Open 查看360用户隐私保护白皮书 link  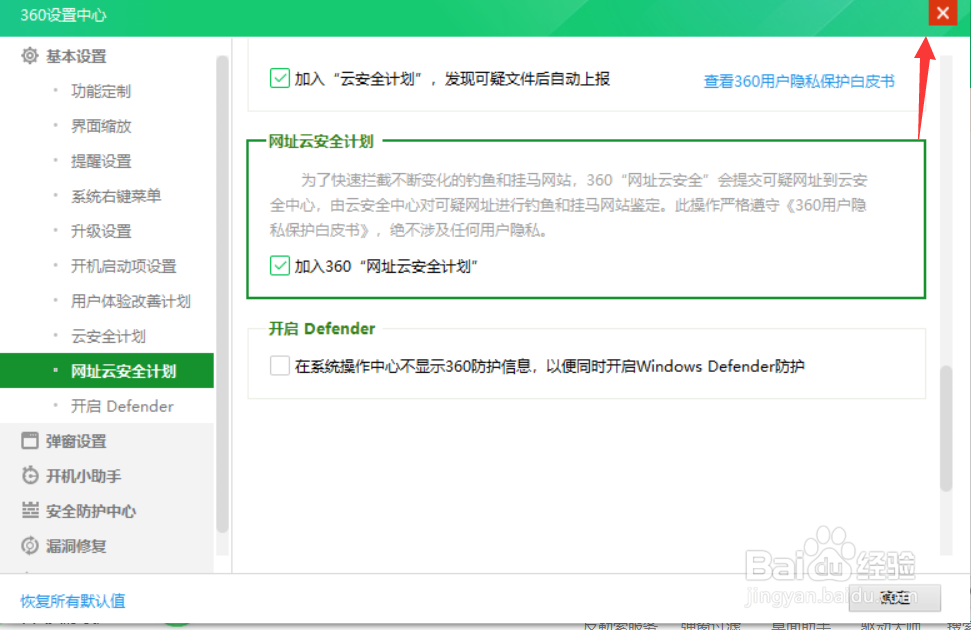[799, 81]
